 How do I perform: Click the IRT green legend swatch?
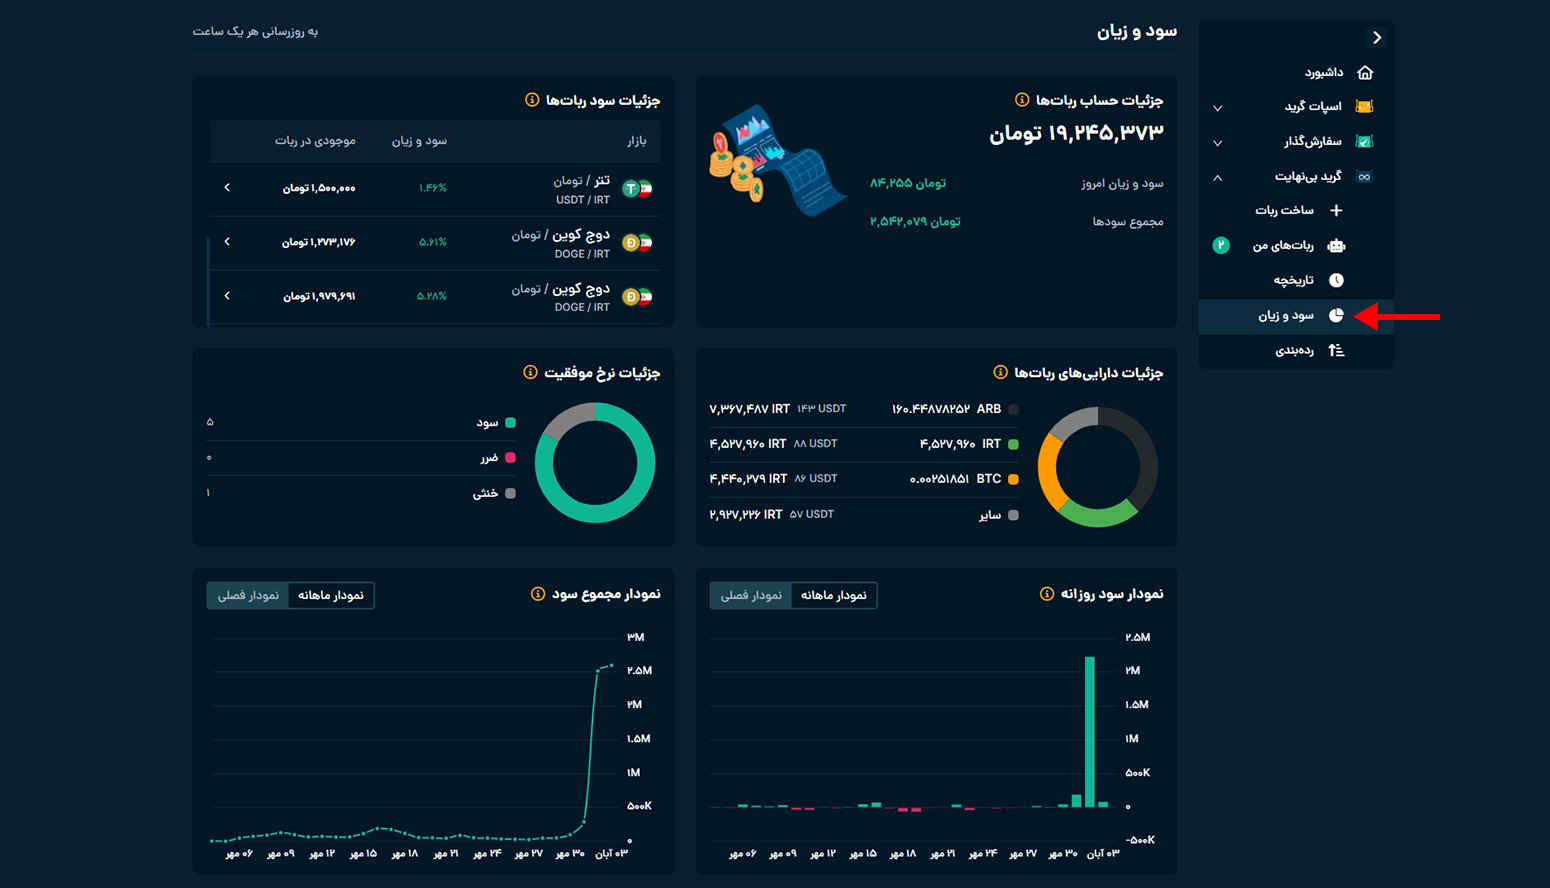pos(1013,444)
